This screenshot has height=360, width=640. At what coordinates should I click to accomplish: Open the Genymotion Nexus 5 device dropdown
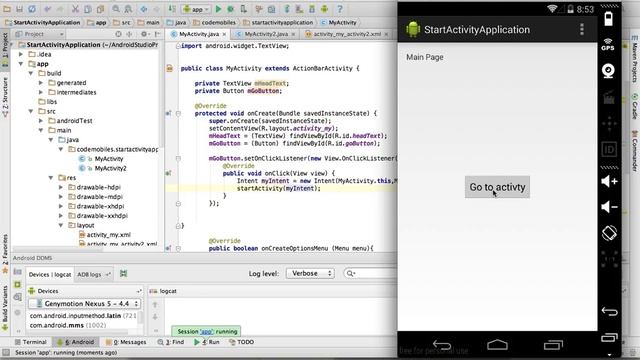pos(85,304)
